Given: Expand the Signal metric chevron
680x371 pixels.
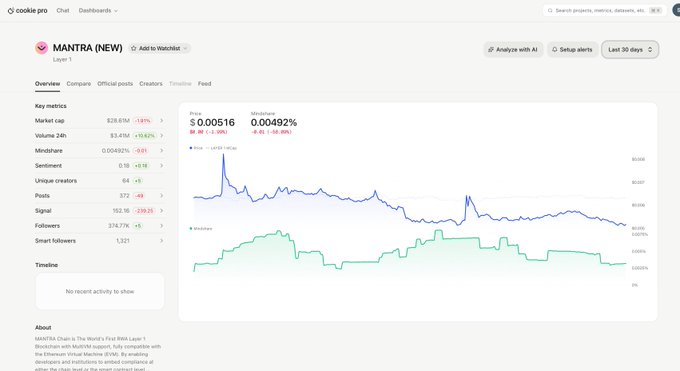Looking at the screenshot, I should (x=161, y=210).
